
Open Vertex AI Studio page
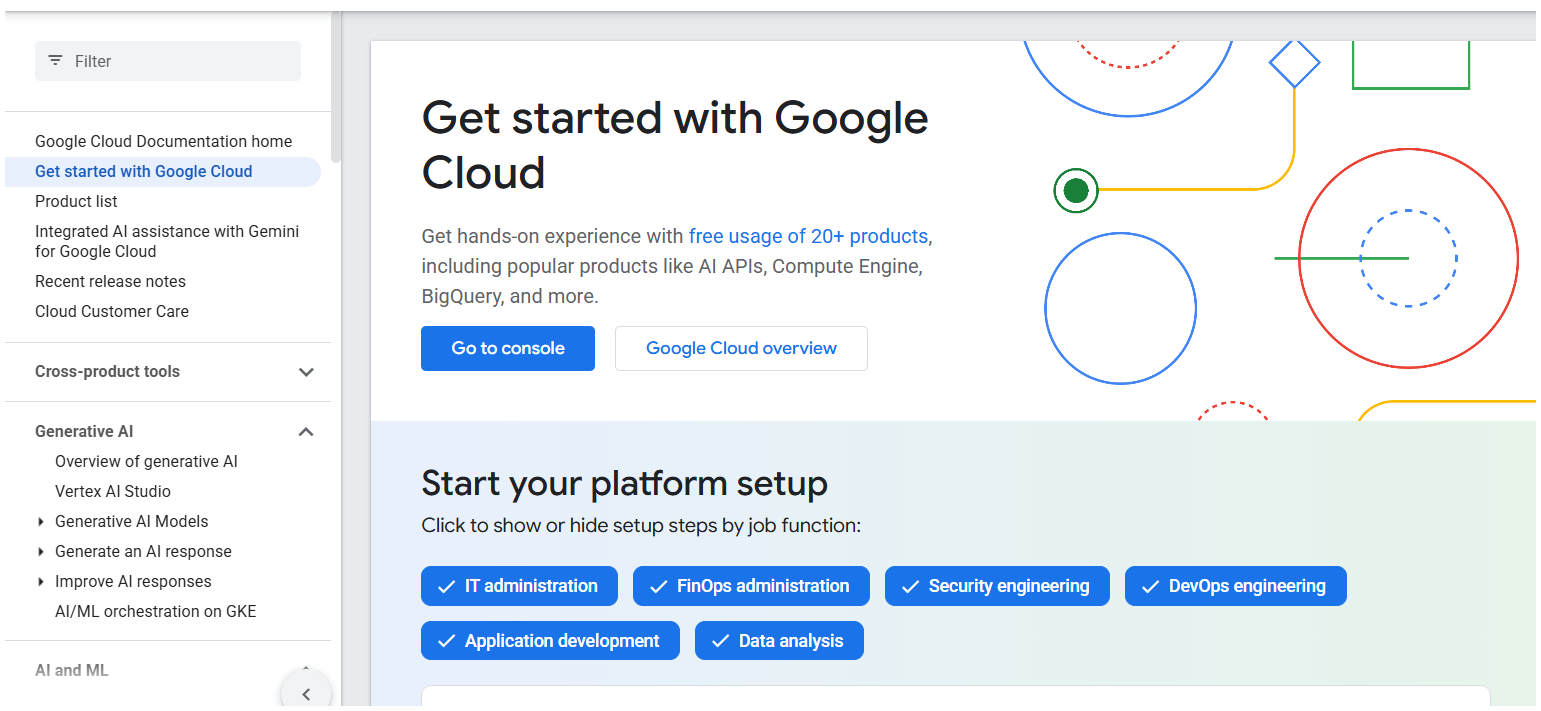pyautogui.click(x=113, y=491)
